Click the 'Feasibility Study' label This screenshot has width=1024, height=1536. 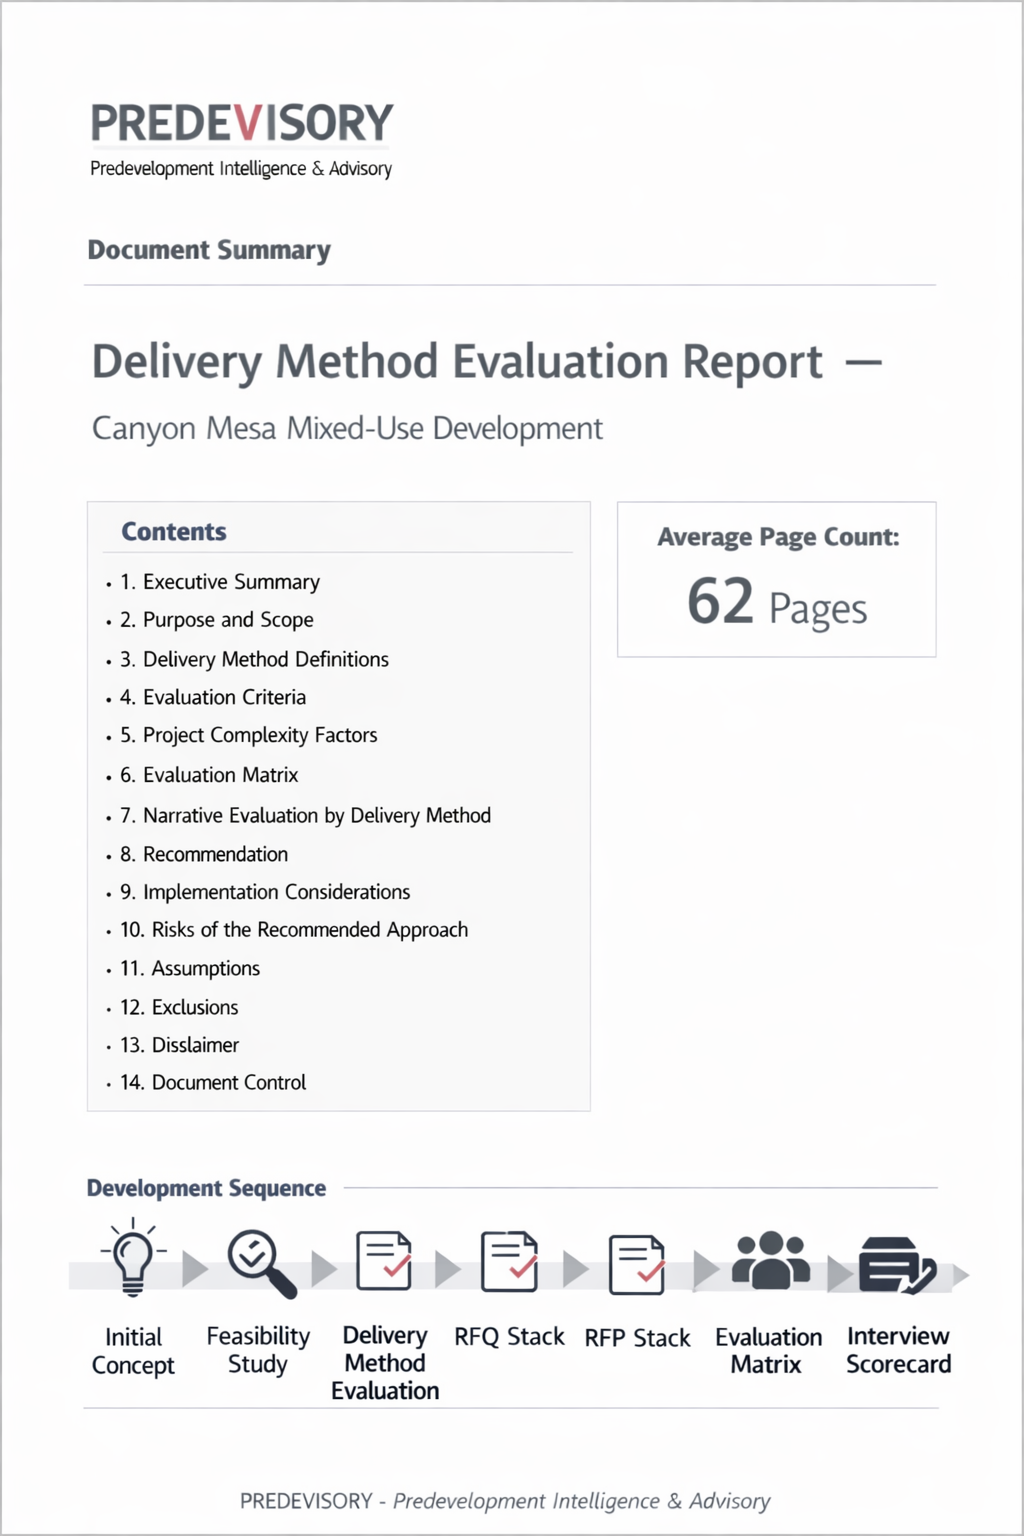[258, 1350]
